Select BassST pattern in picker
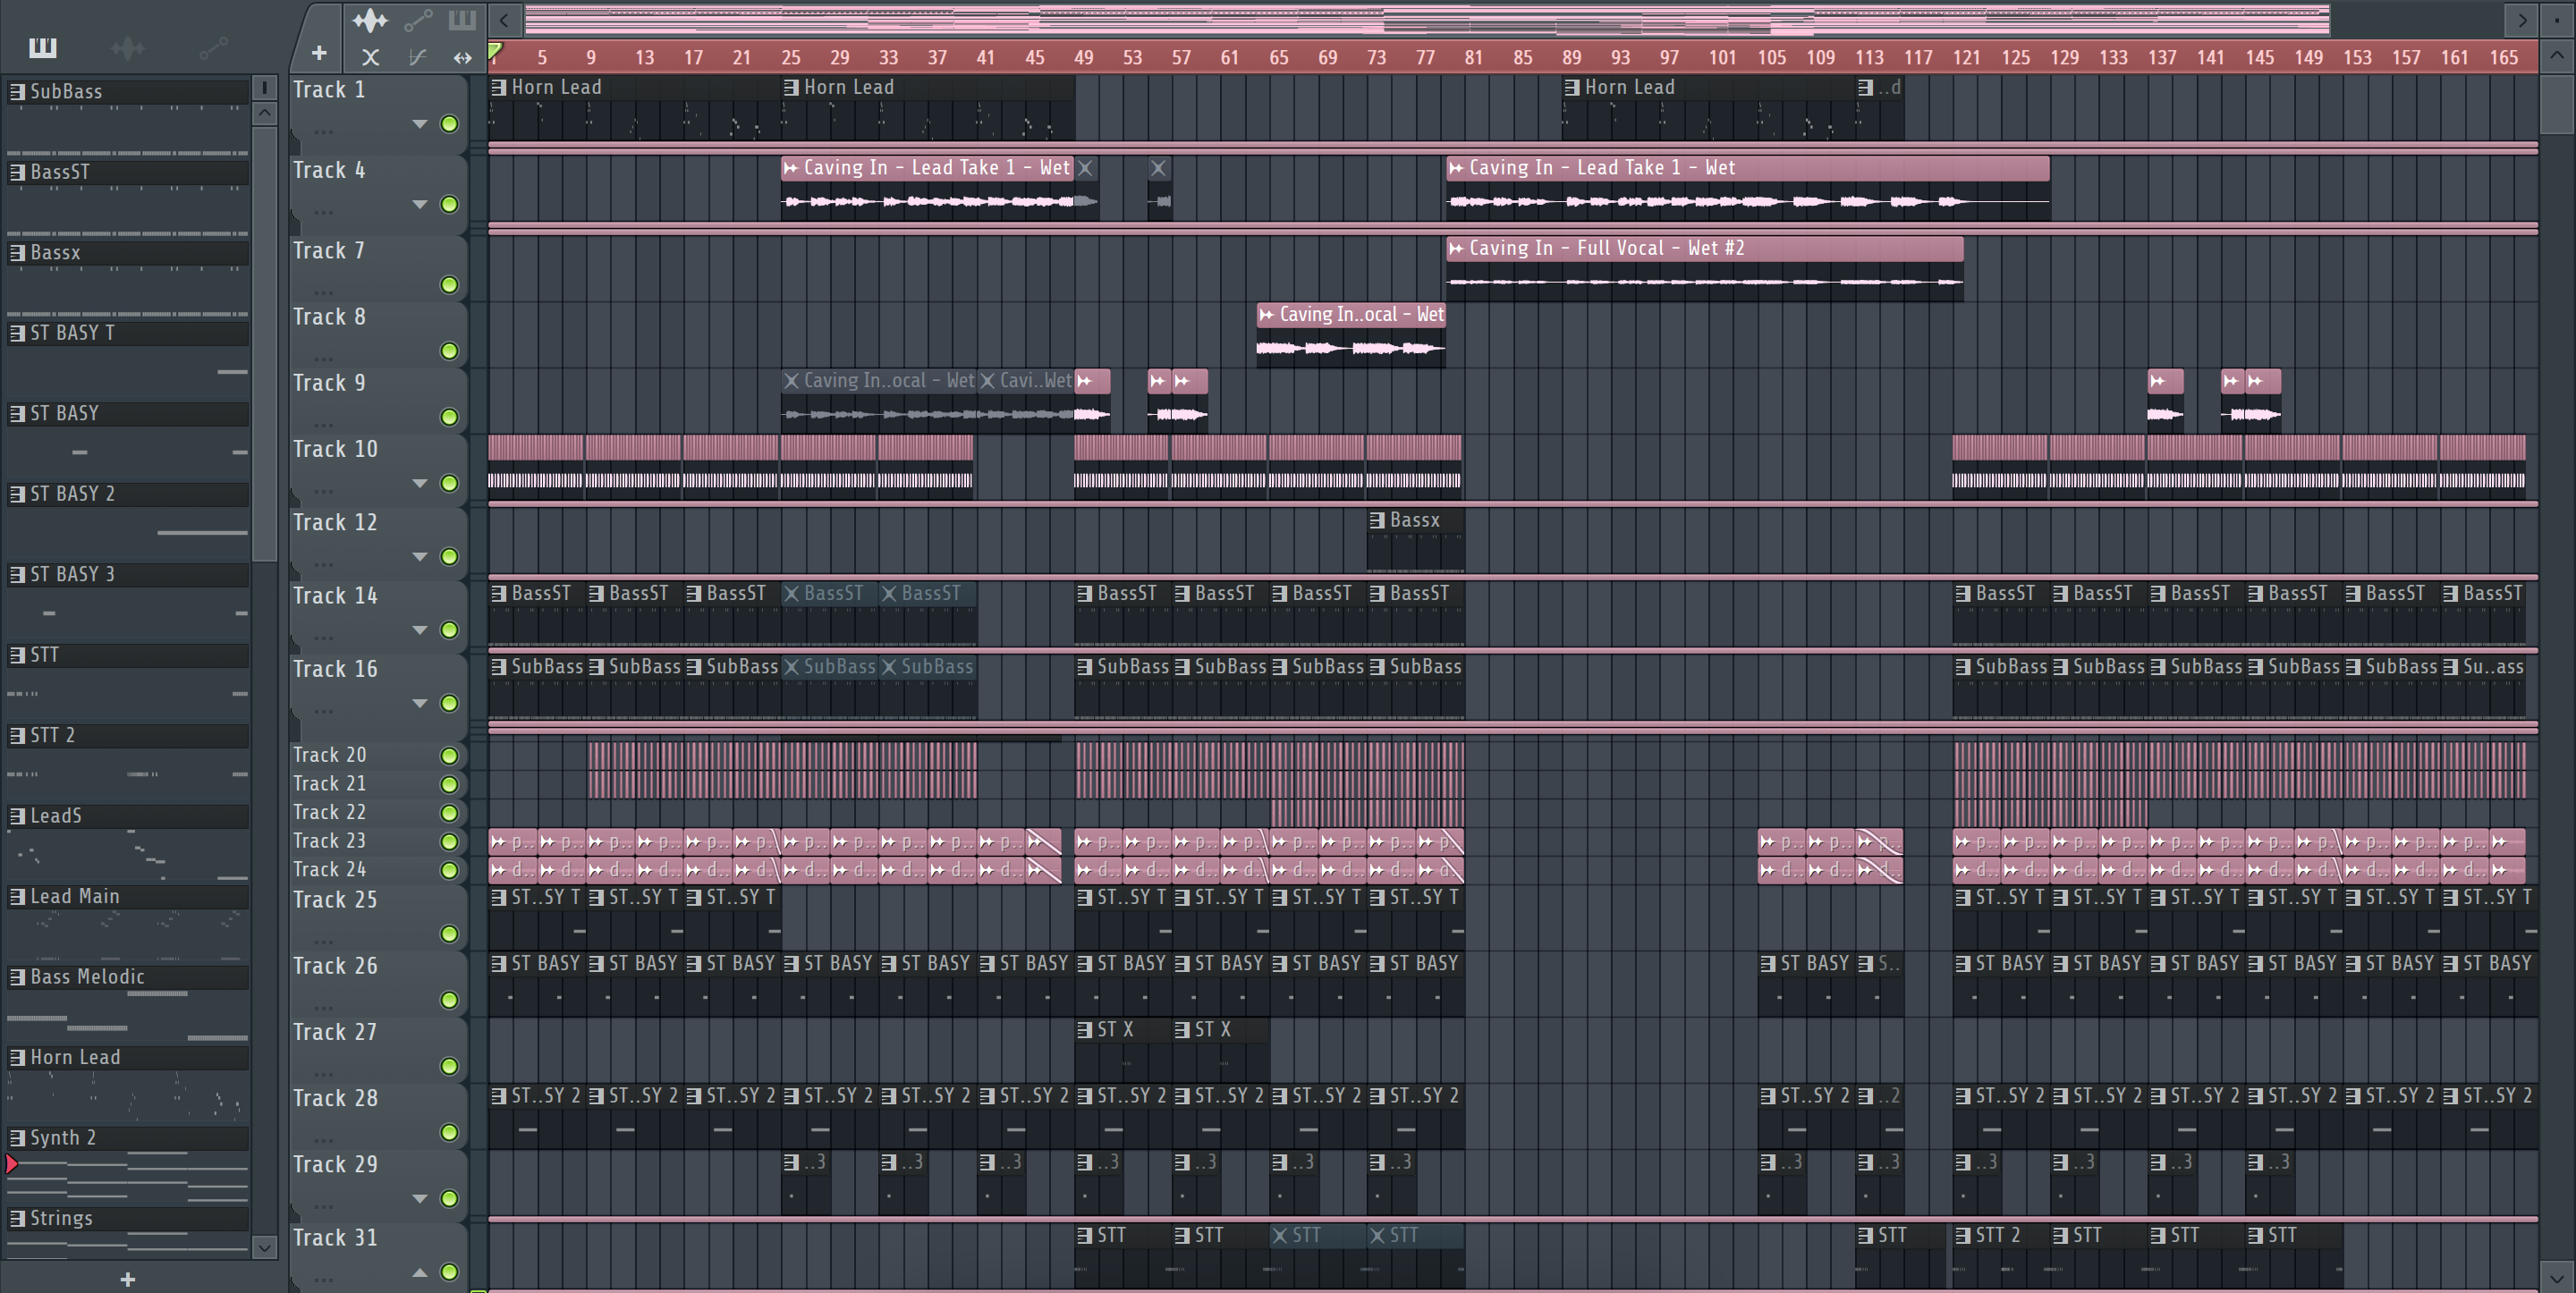 [x=128, y=172]
